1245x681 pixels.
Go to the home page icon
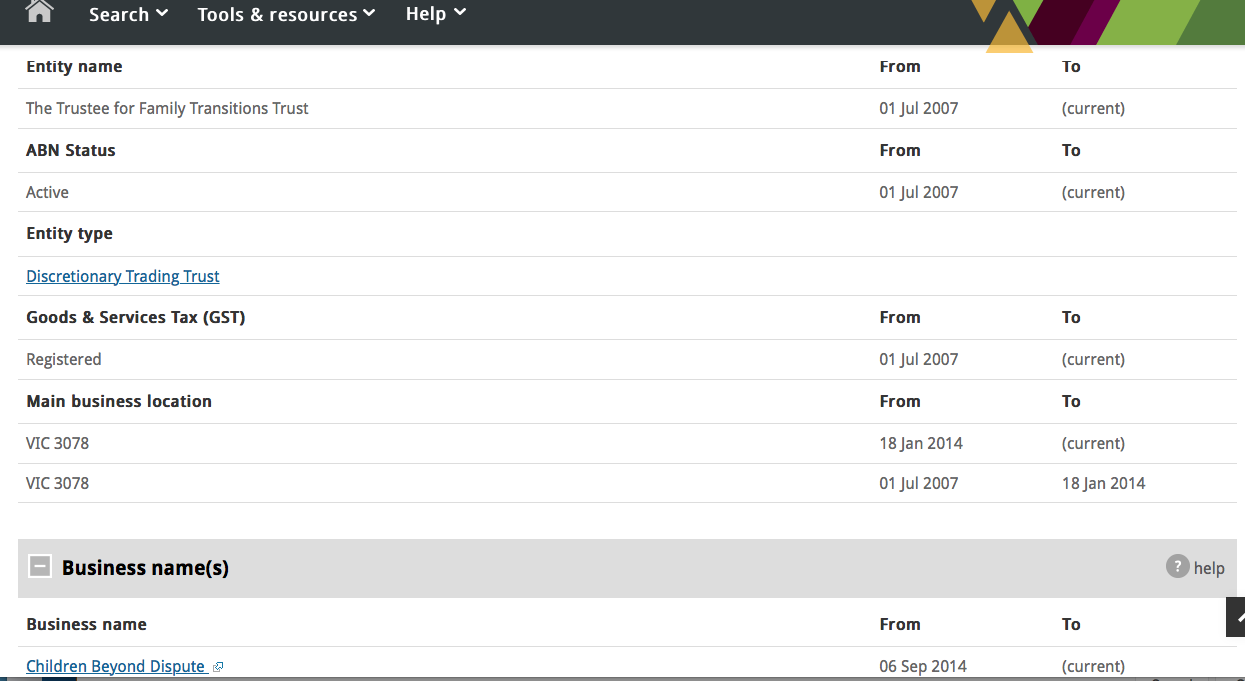[40, 12]
